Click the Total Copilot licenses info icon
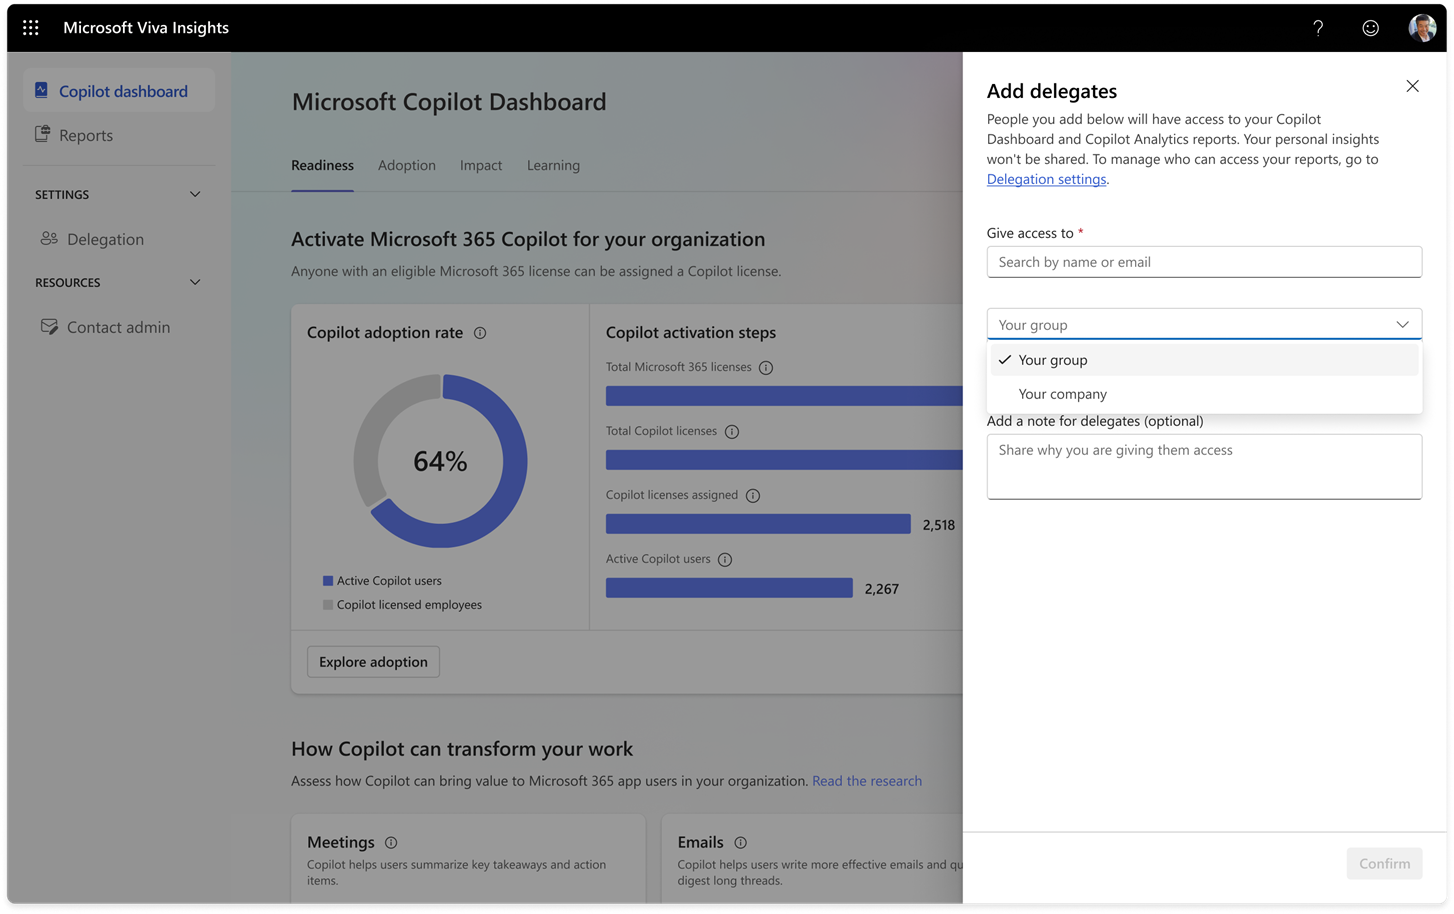 [731, 431]
